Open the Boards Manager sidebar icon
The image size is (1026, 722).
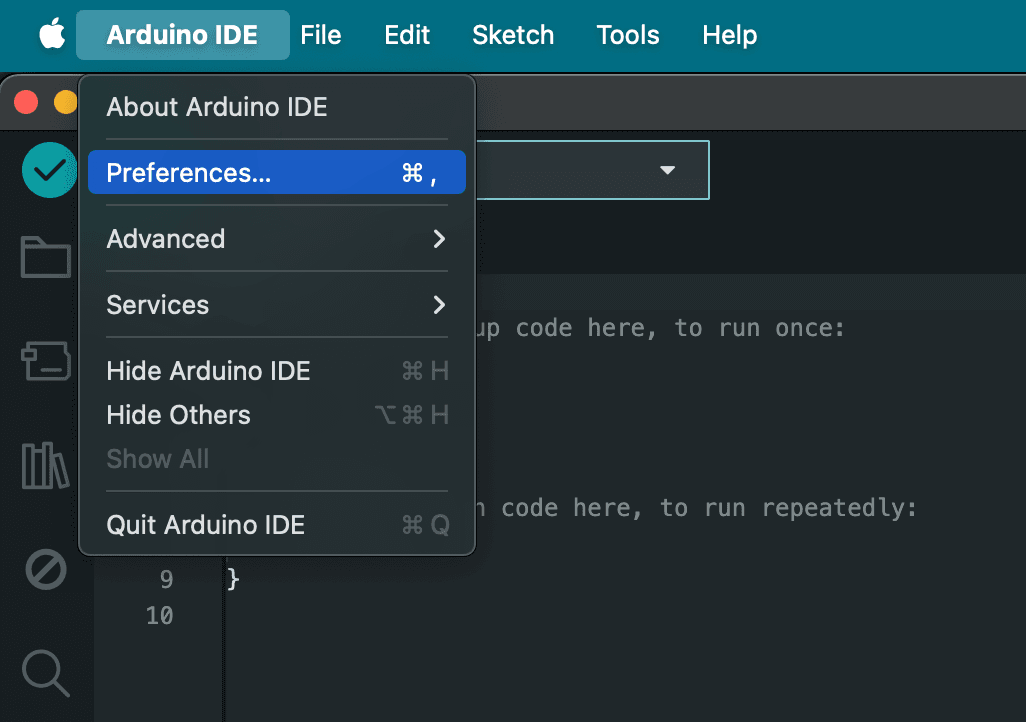pos(46,361)
